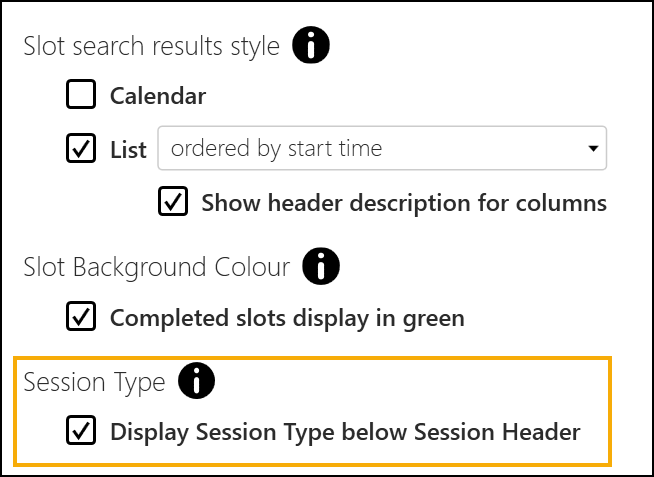This screenshot has height=477, width=654.
Task: Click the 'List' option label
Action: click(128, 150)
